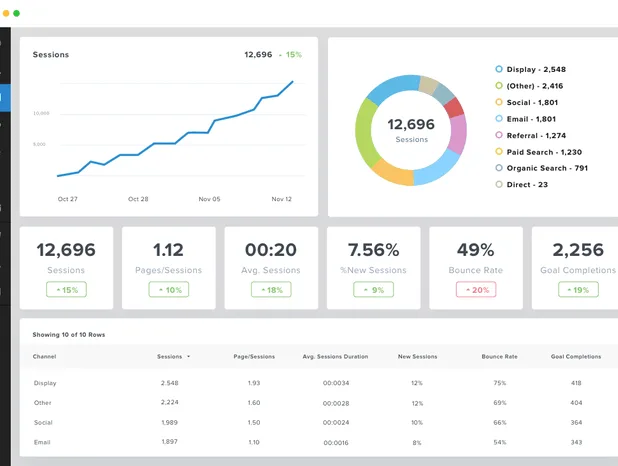Click the red 20% Bounce Rate badge

pyautogui.click(x=476, y=290)
